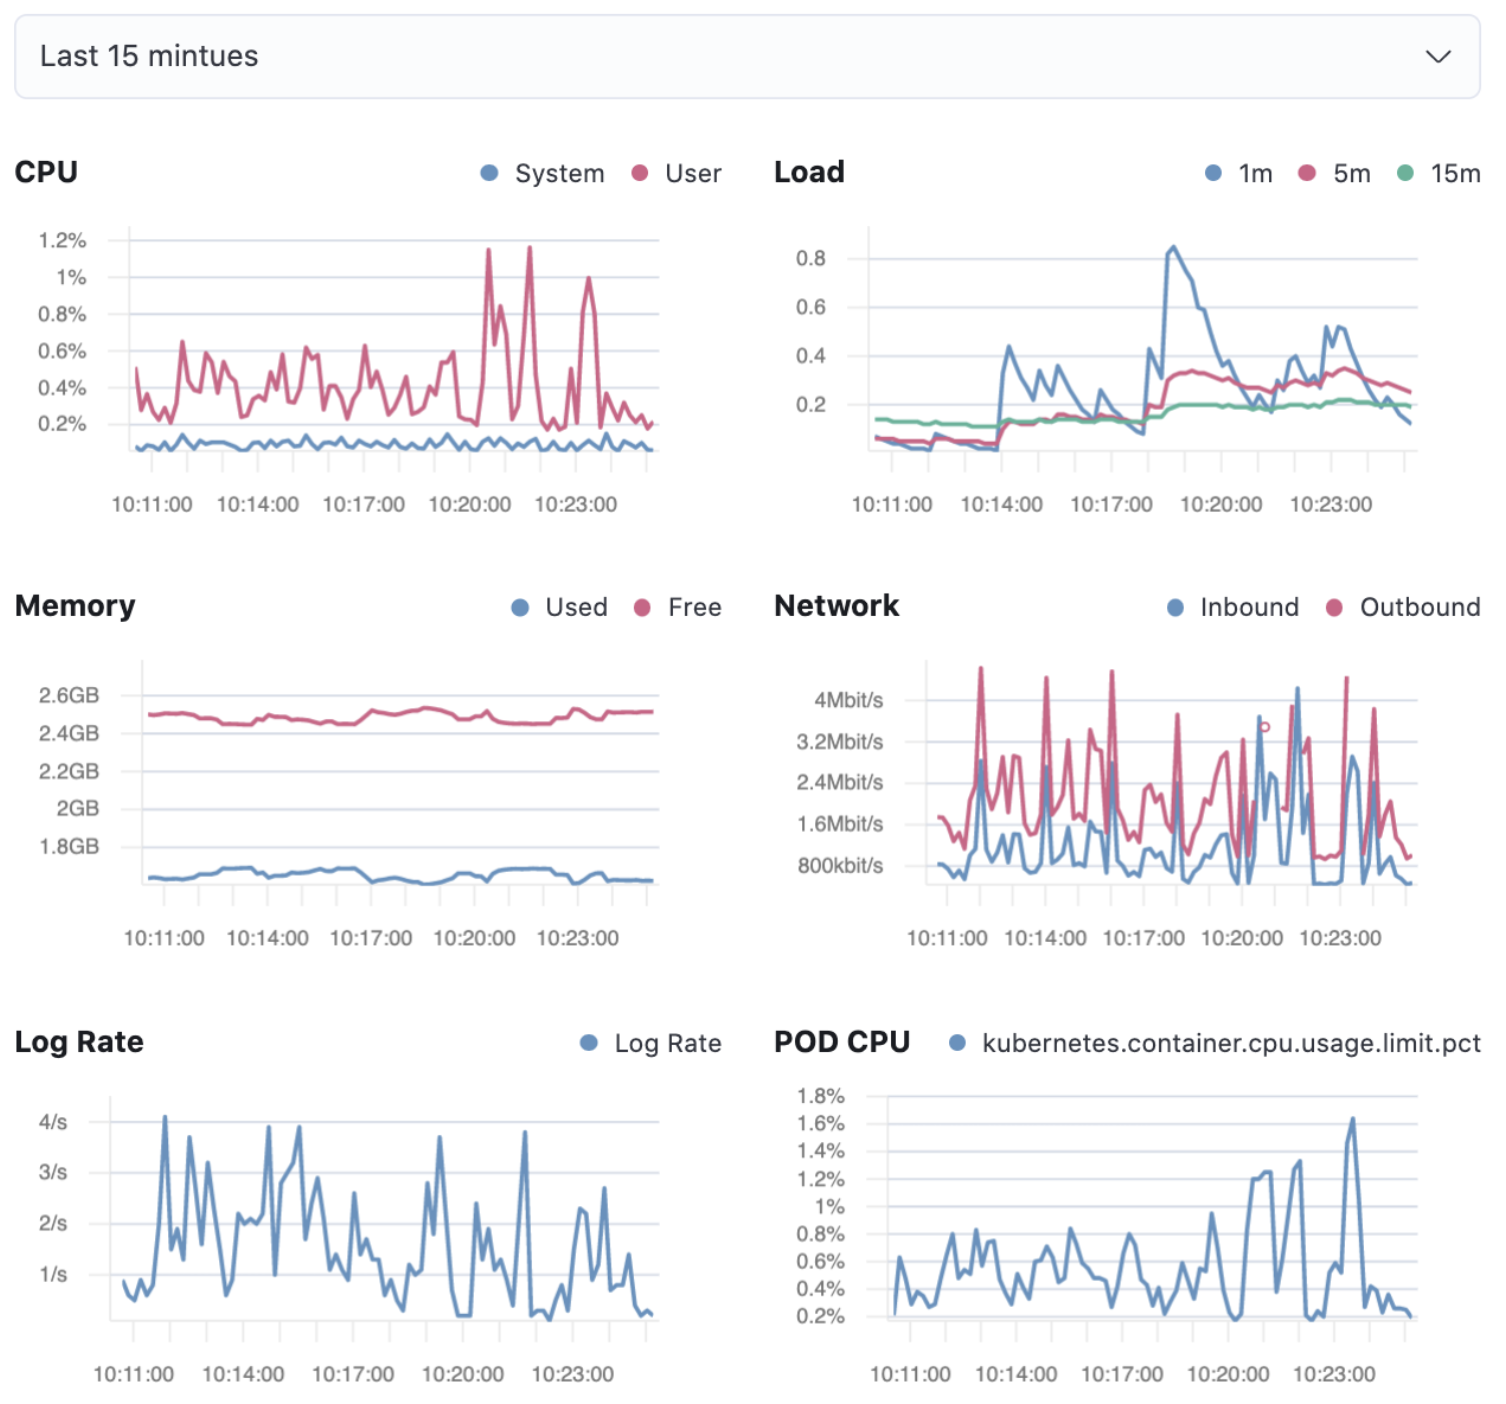Click the green 15m legend dot on Load chart
This screenshot has width=1506, height=1404.
pos(1404,173)
